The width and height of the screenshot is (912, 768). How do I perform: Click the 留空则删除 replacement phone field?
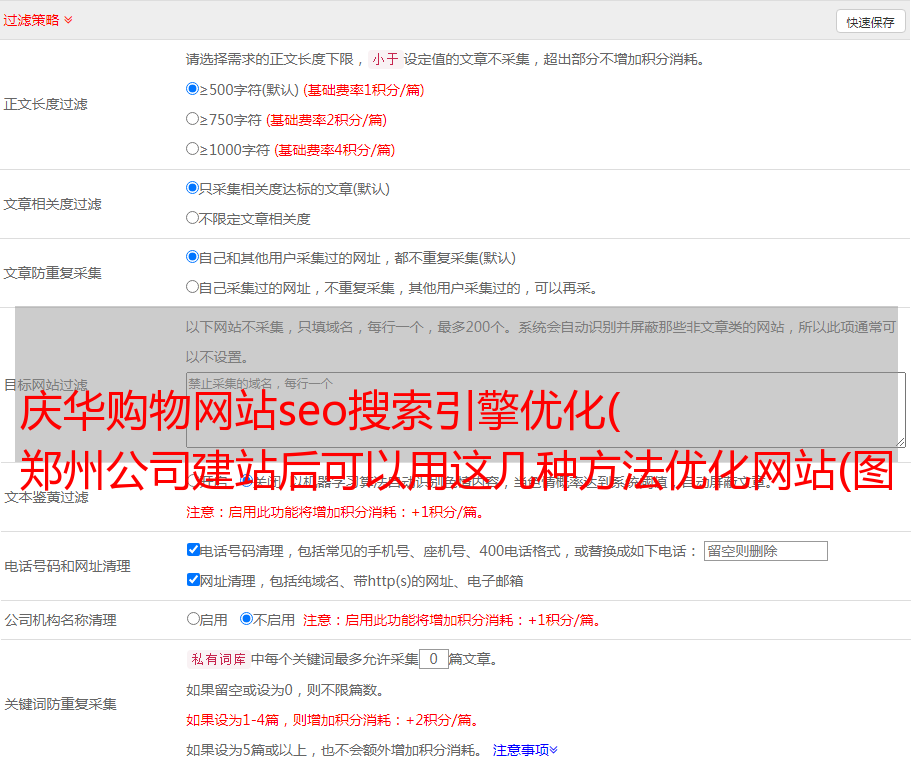point(765,551)
